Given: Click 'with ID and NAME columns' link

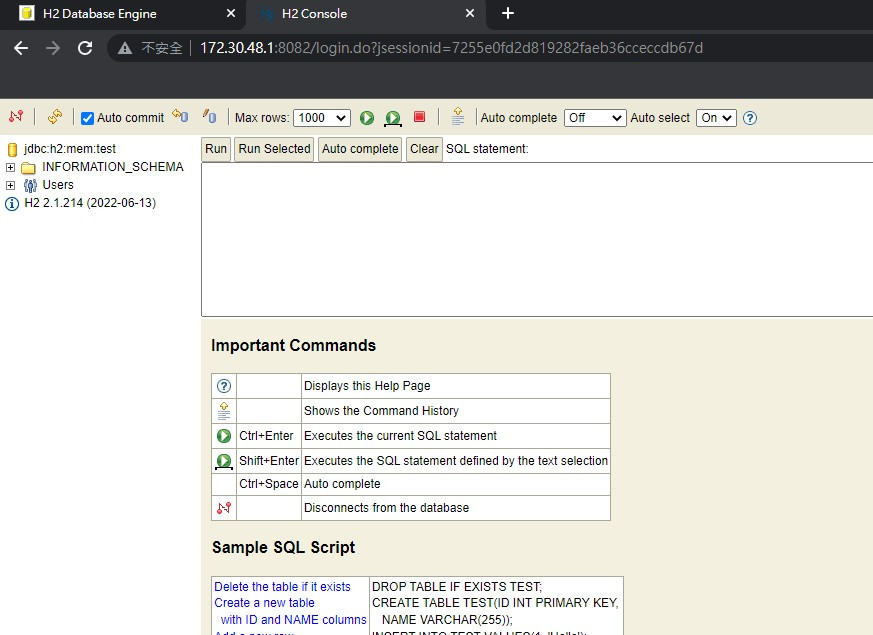Looking at the screenshot, I should pyautogui.click(x=293, y=619).
